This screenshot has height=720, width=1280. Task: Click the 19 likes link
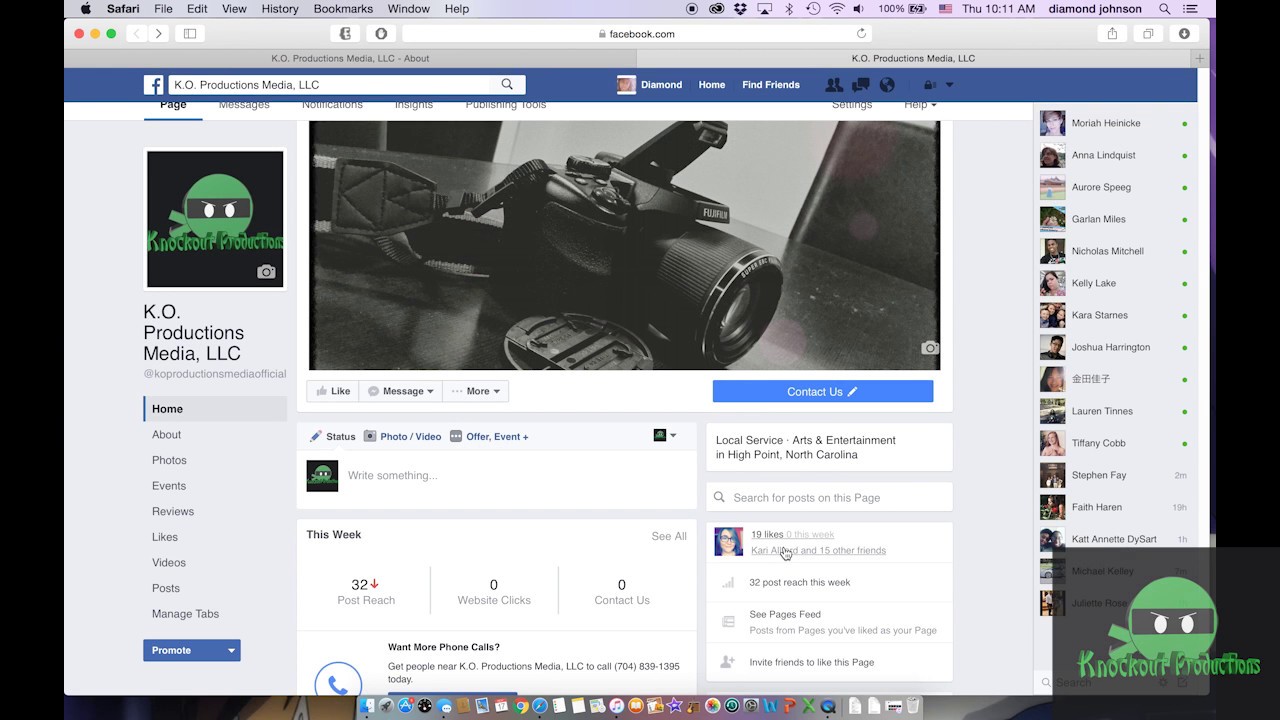tap(767, 534)
